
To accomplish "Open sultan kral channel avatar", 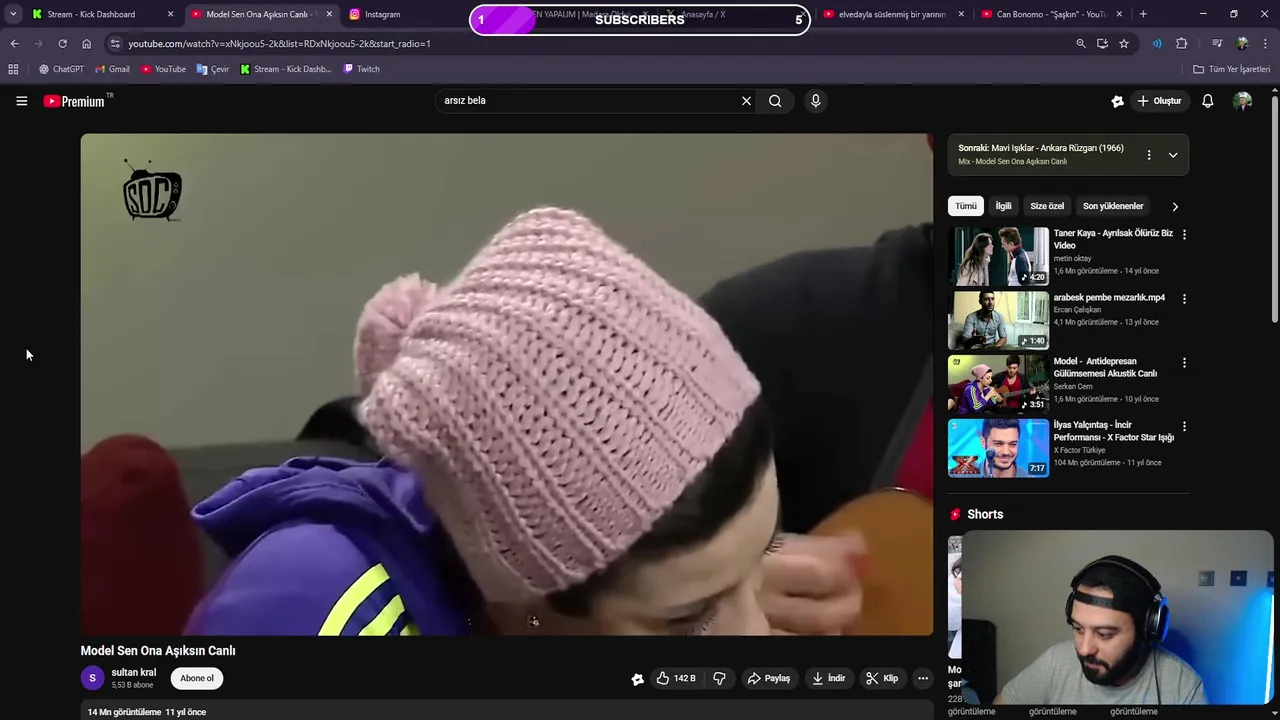I will (92, 678).
